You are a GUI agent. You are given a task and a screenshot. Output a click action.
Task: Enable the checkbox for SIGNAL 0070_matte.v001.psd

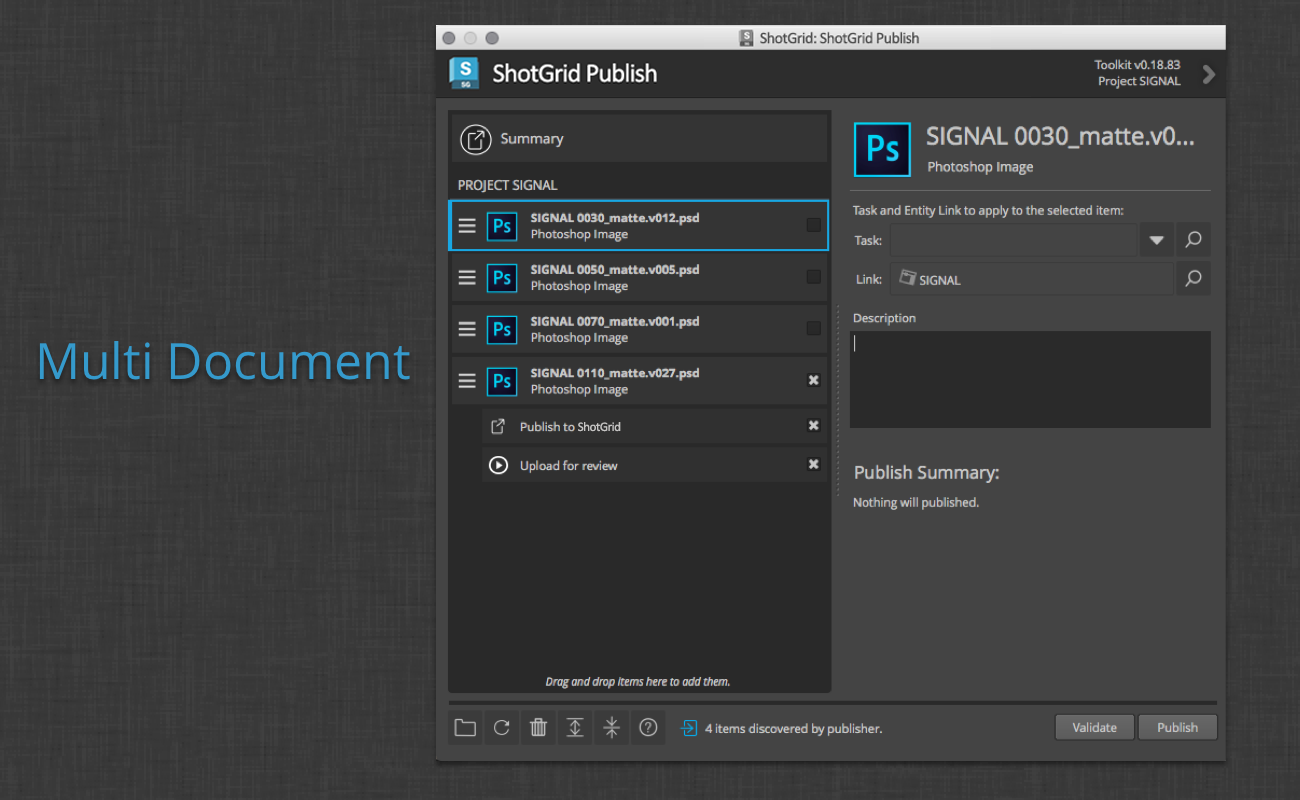(814, 329)
